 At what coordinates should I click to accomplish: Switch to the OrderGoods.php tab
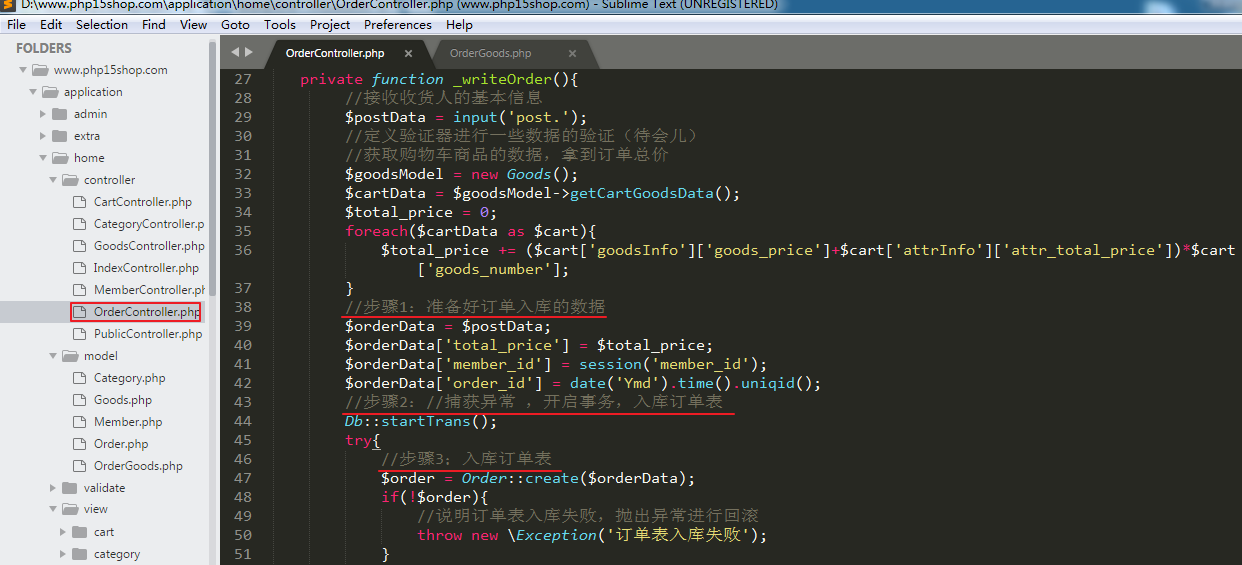(x=490, y=53)
